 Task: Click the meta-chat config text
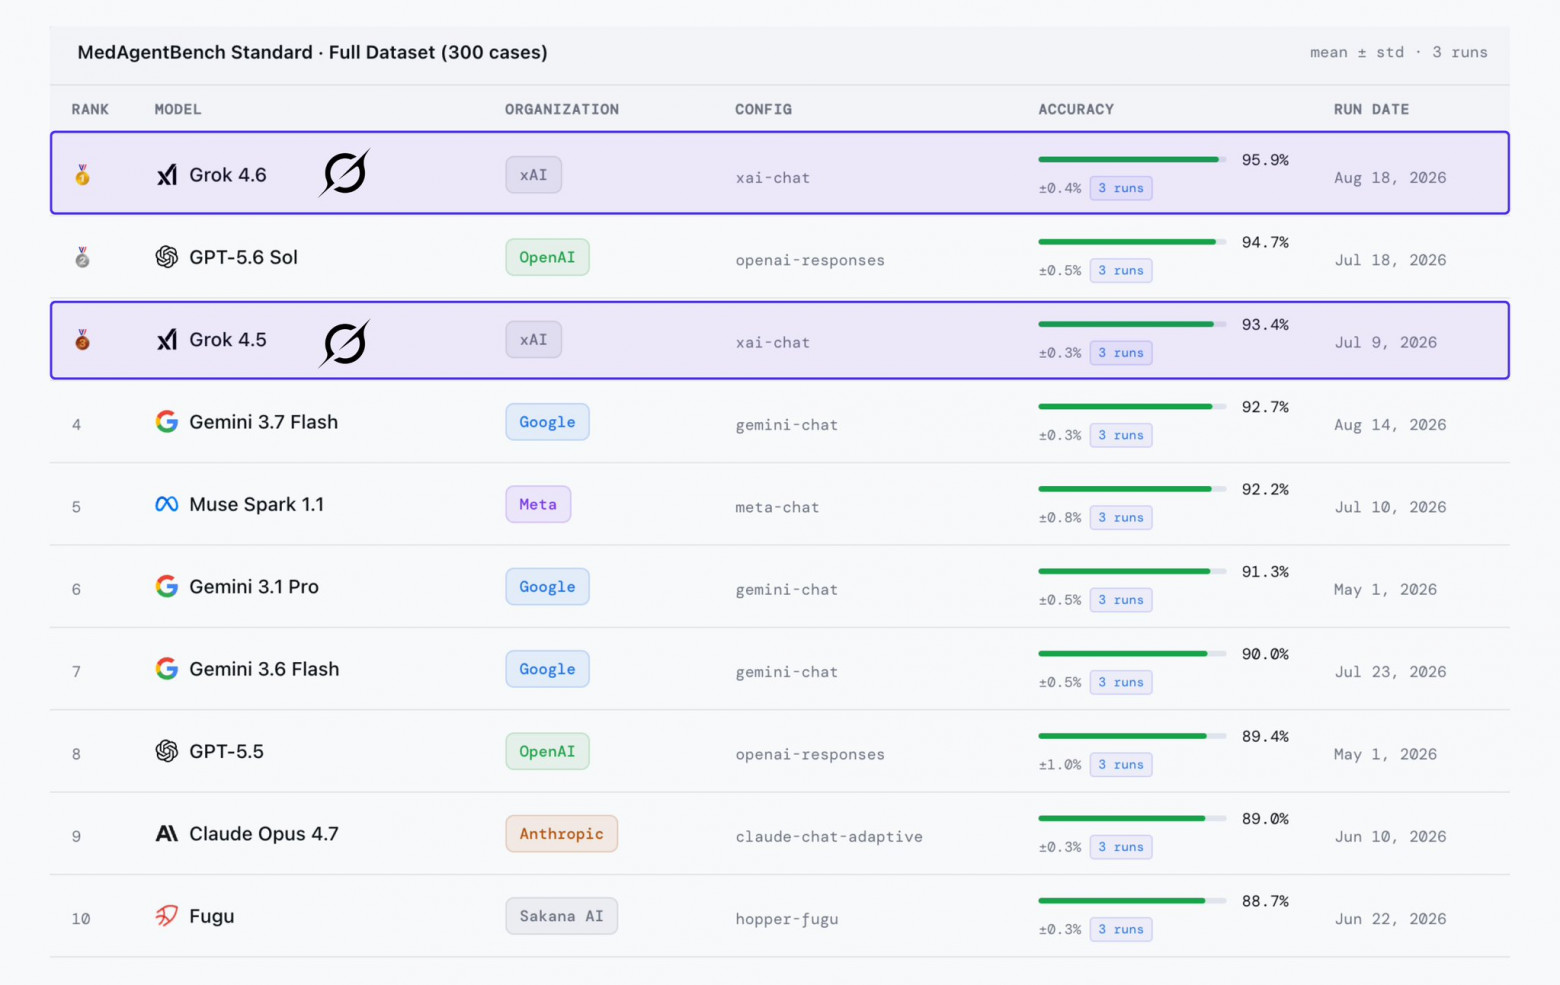click(777, 507)
